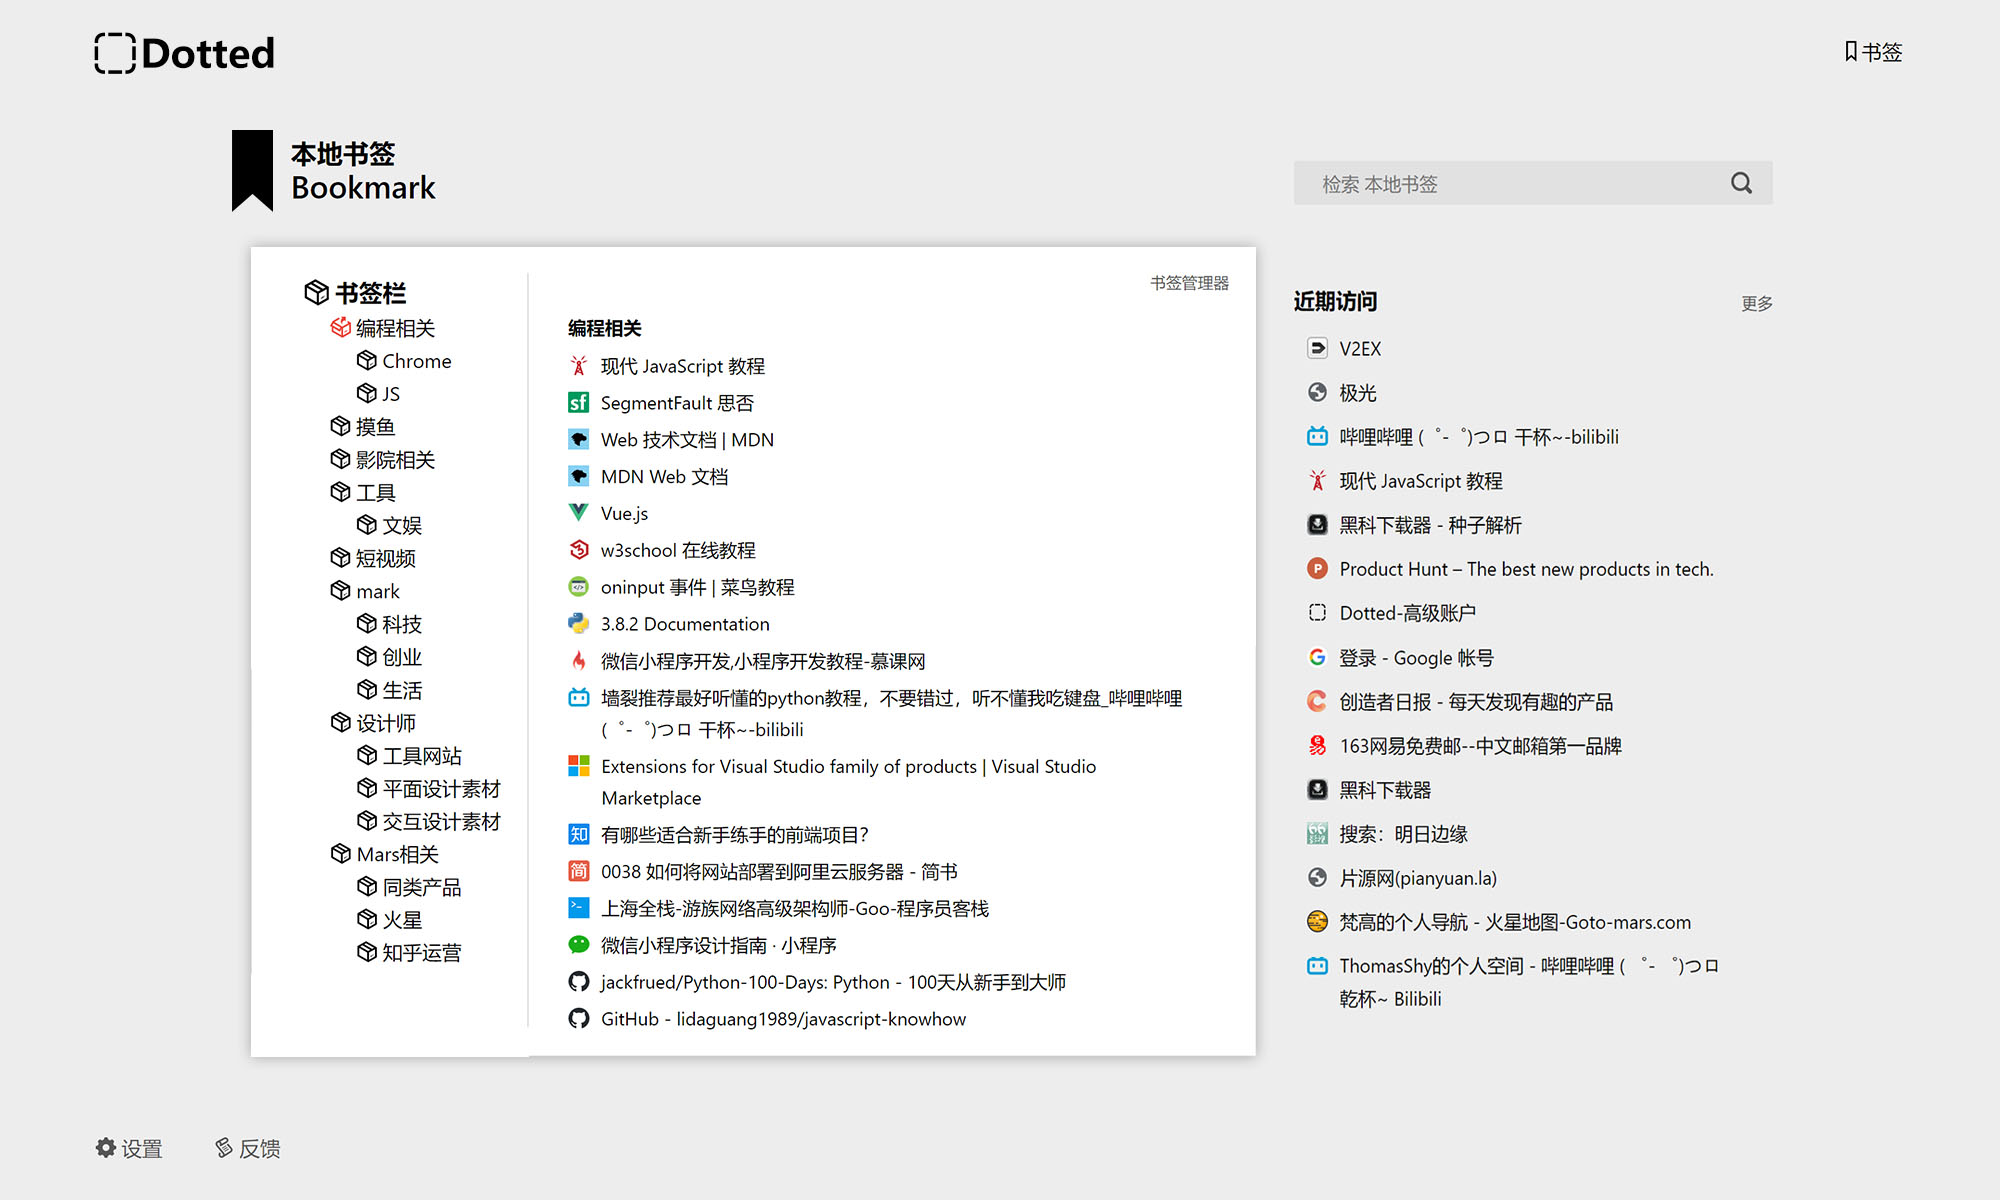This screenshot has height=1200, width=2000.
Task: Click the MDN favicon for Web 技术文档
Action: [578, 439]
